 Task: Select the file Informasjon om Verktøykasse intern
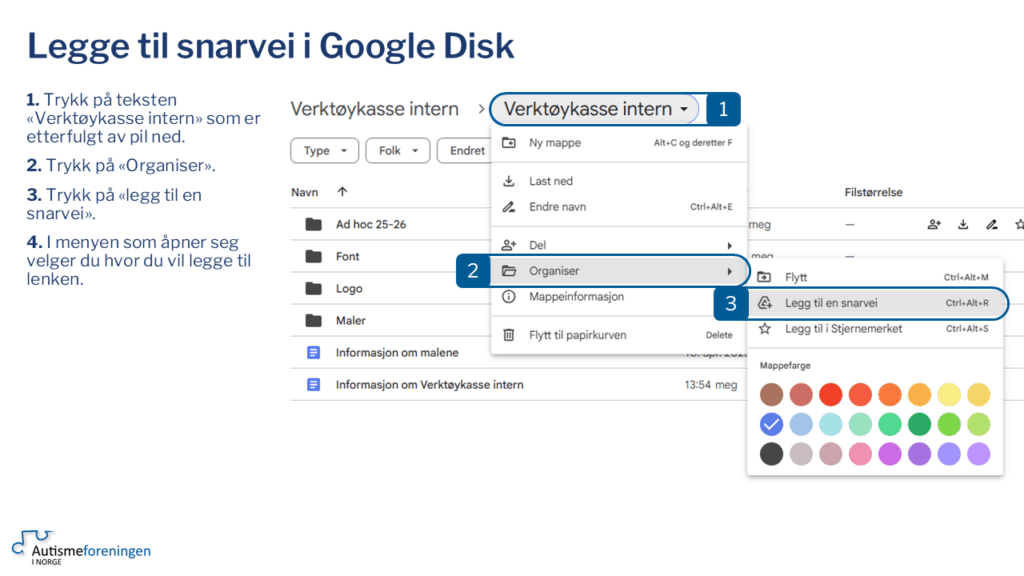click(x=429, y=385)
